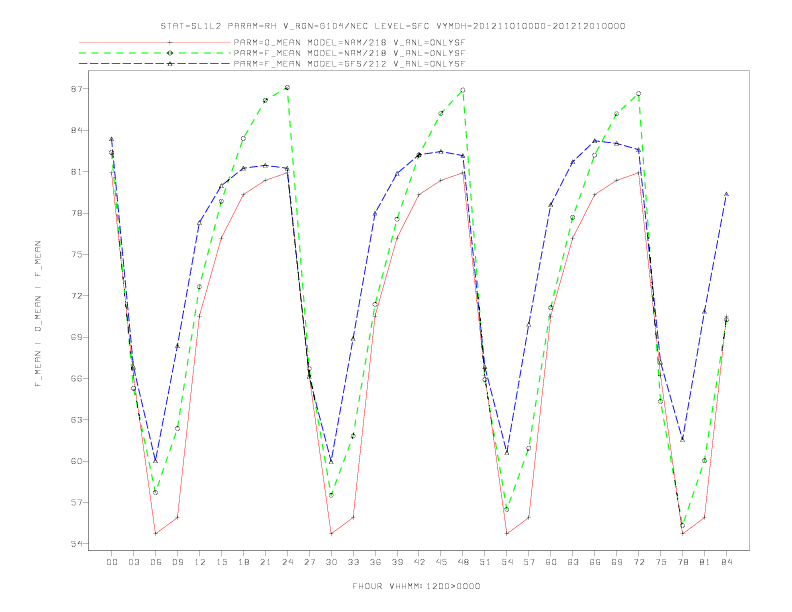Click the 57 tick on the vertical axis
The height and width of the screenshot is (612, 792).
point(77,502)
